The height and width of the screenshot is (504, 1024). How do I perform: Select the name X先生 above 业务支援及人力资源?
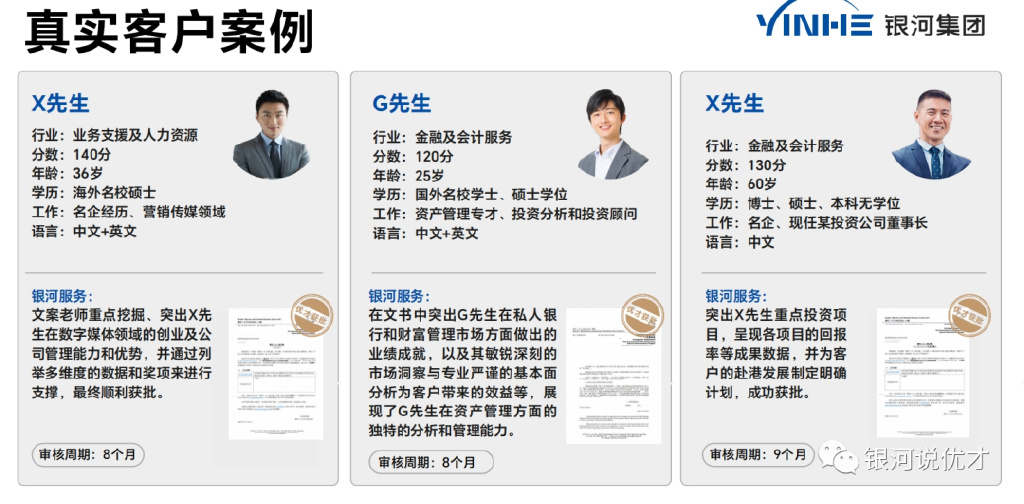pos(61,103)
